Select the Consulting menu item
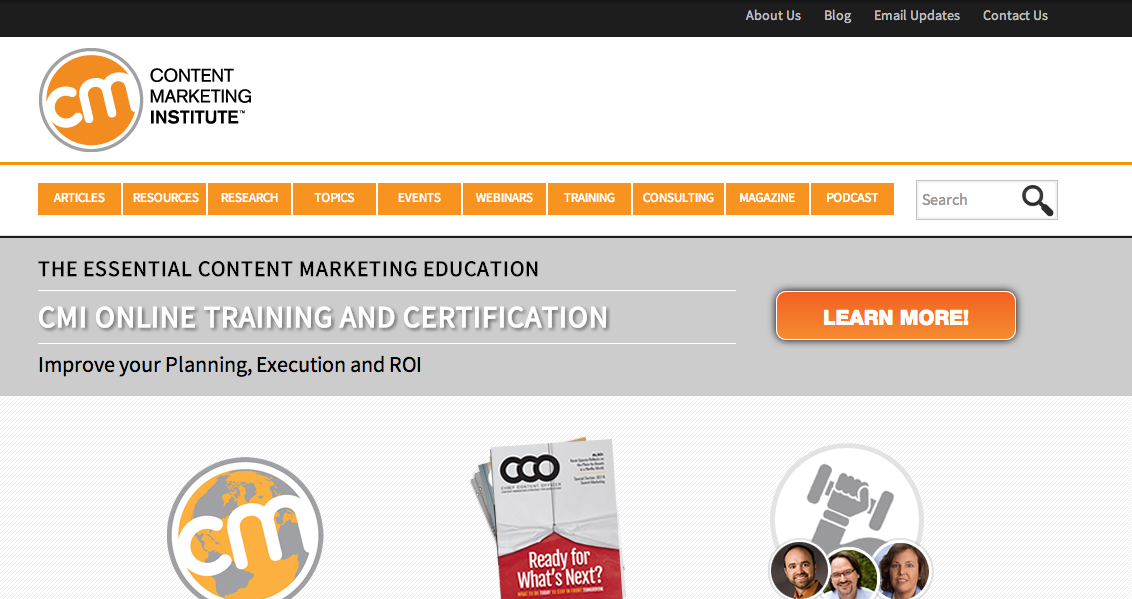 click(679, 198)
